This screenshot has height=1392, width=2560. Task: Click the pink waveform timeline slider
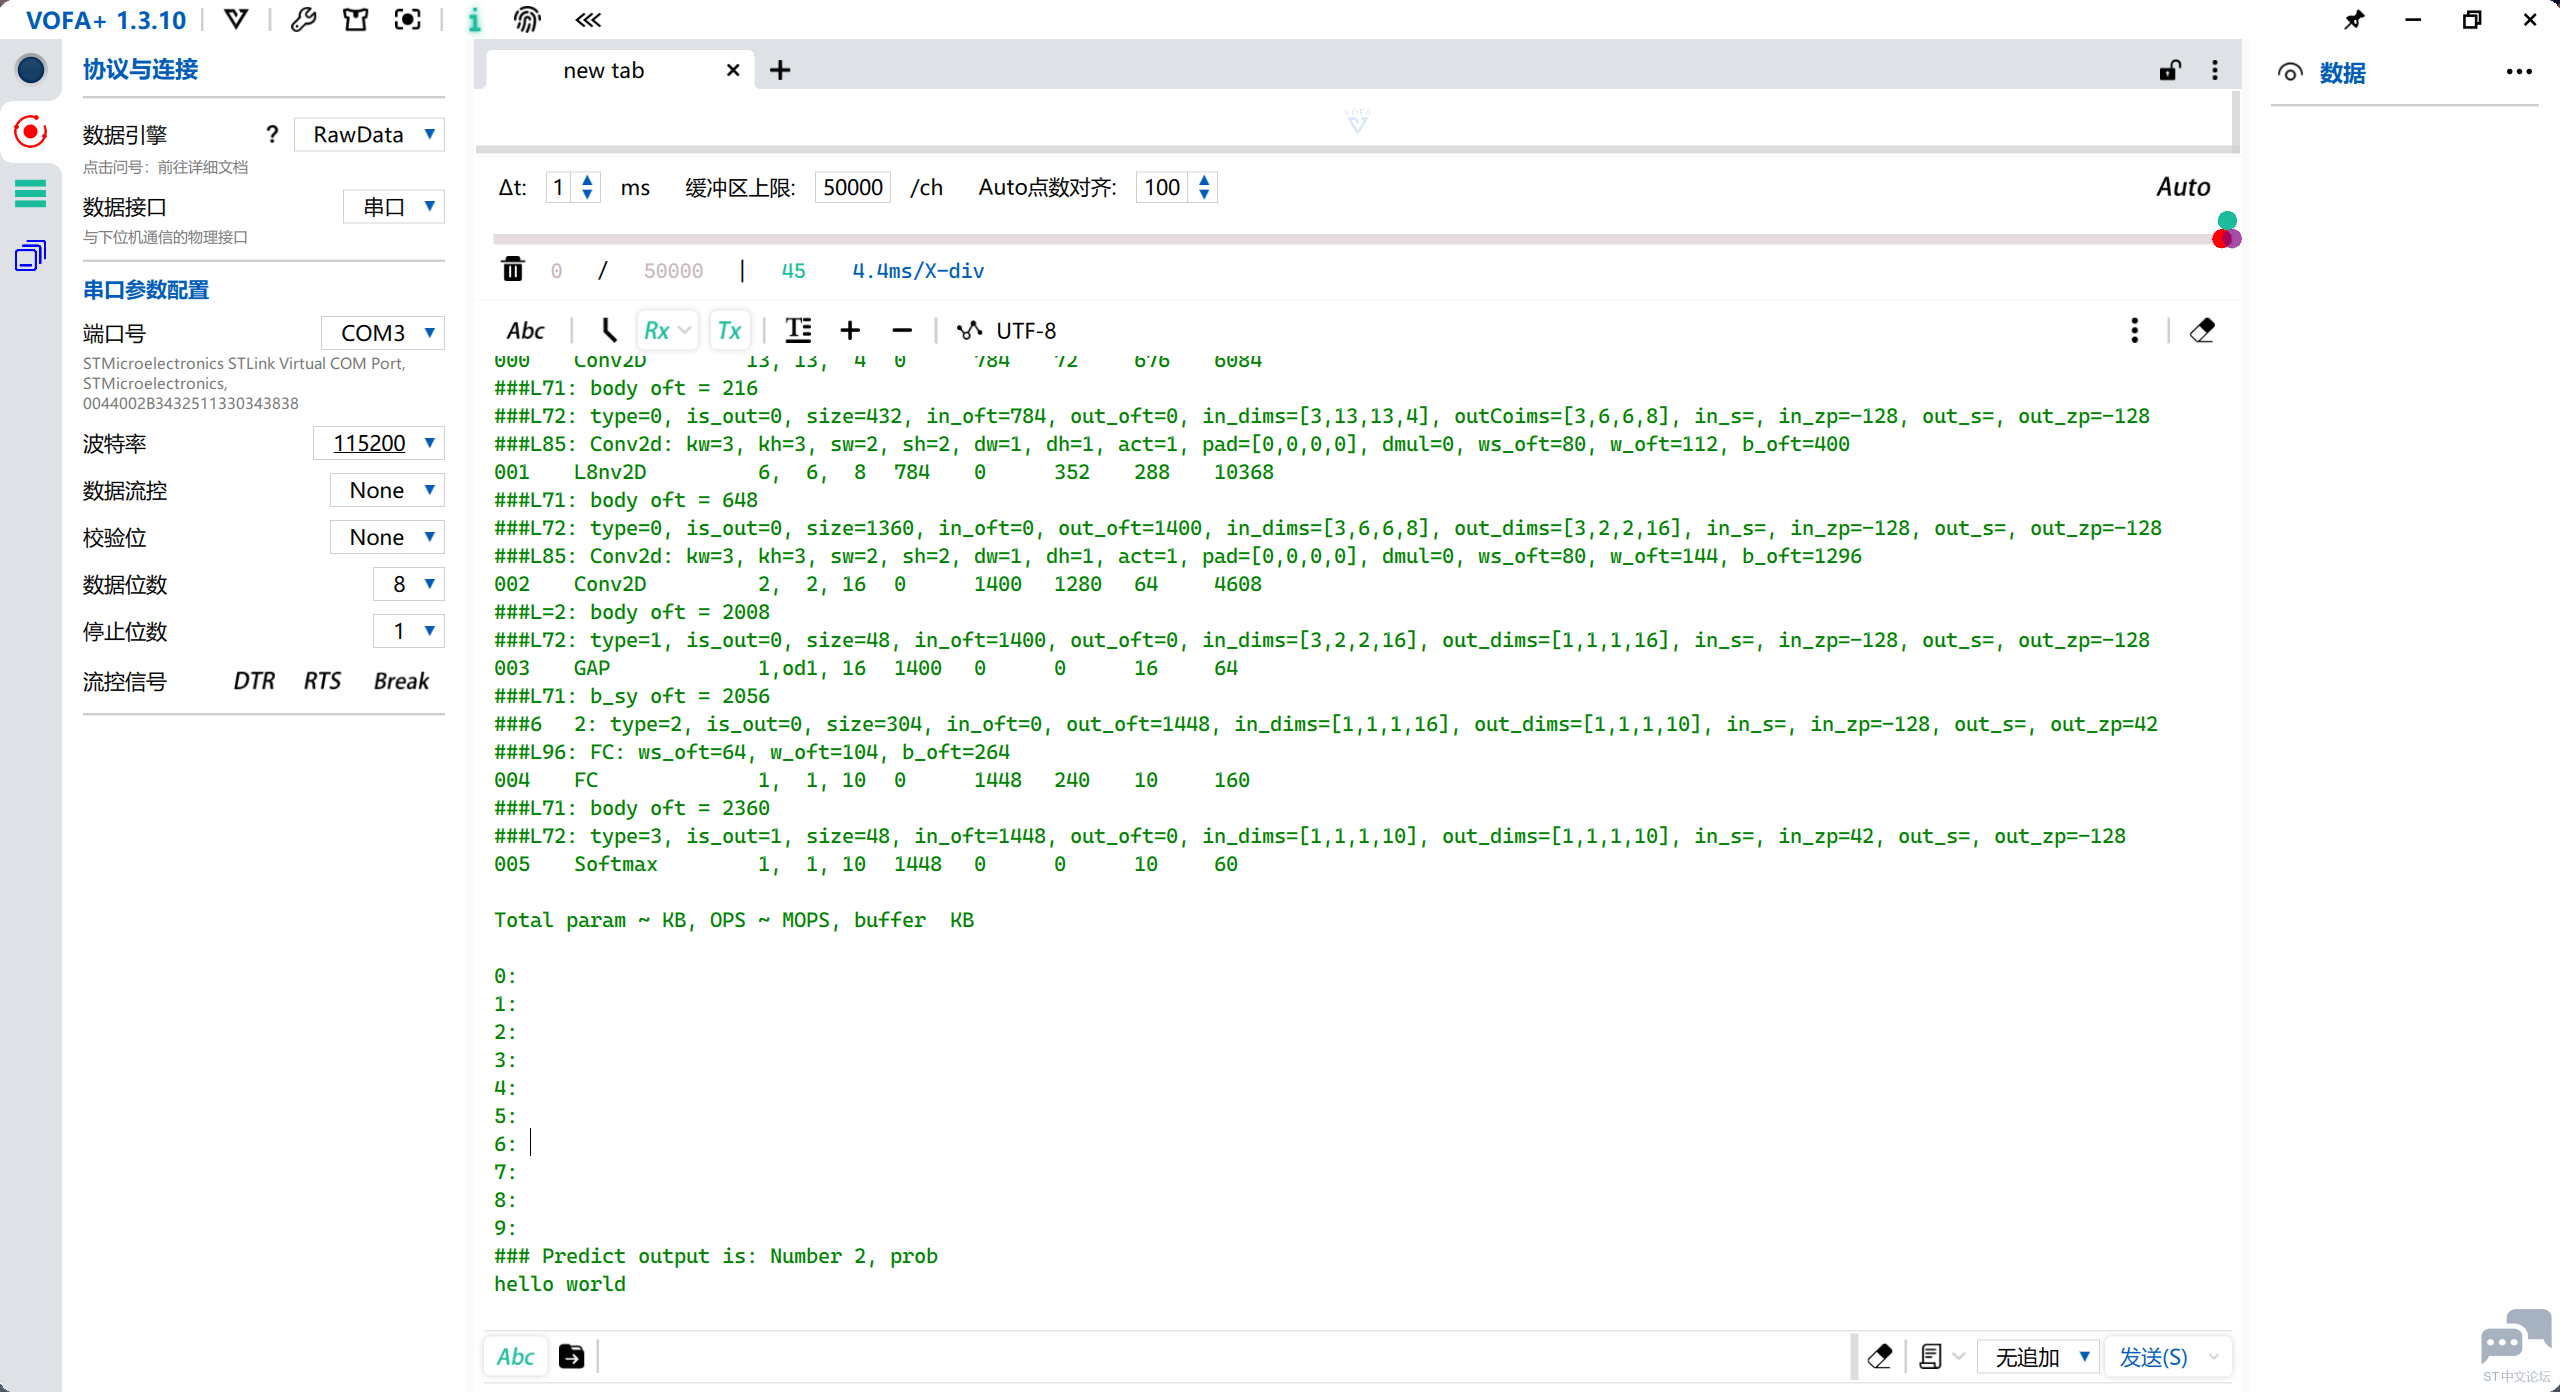click(x=1352, y=239)
